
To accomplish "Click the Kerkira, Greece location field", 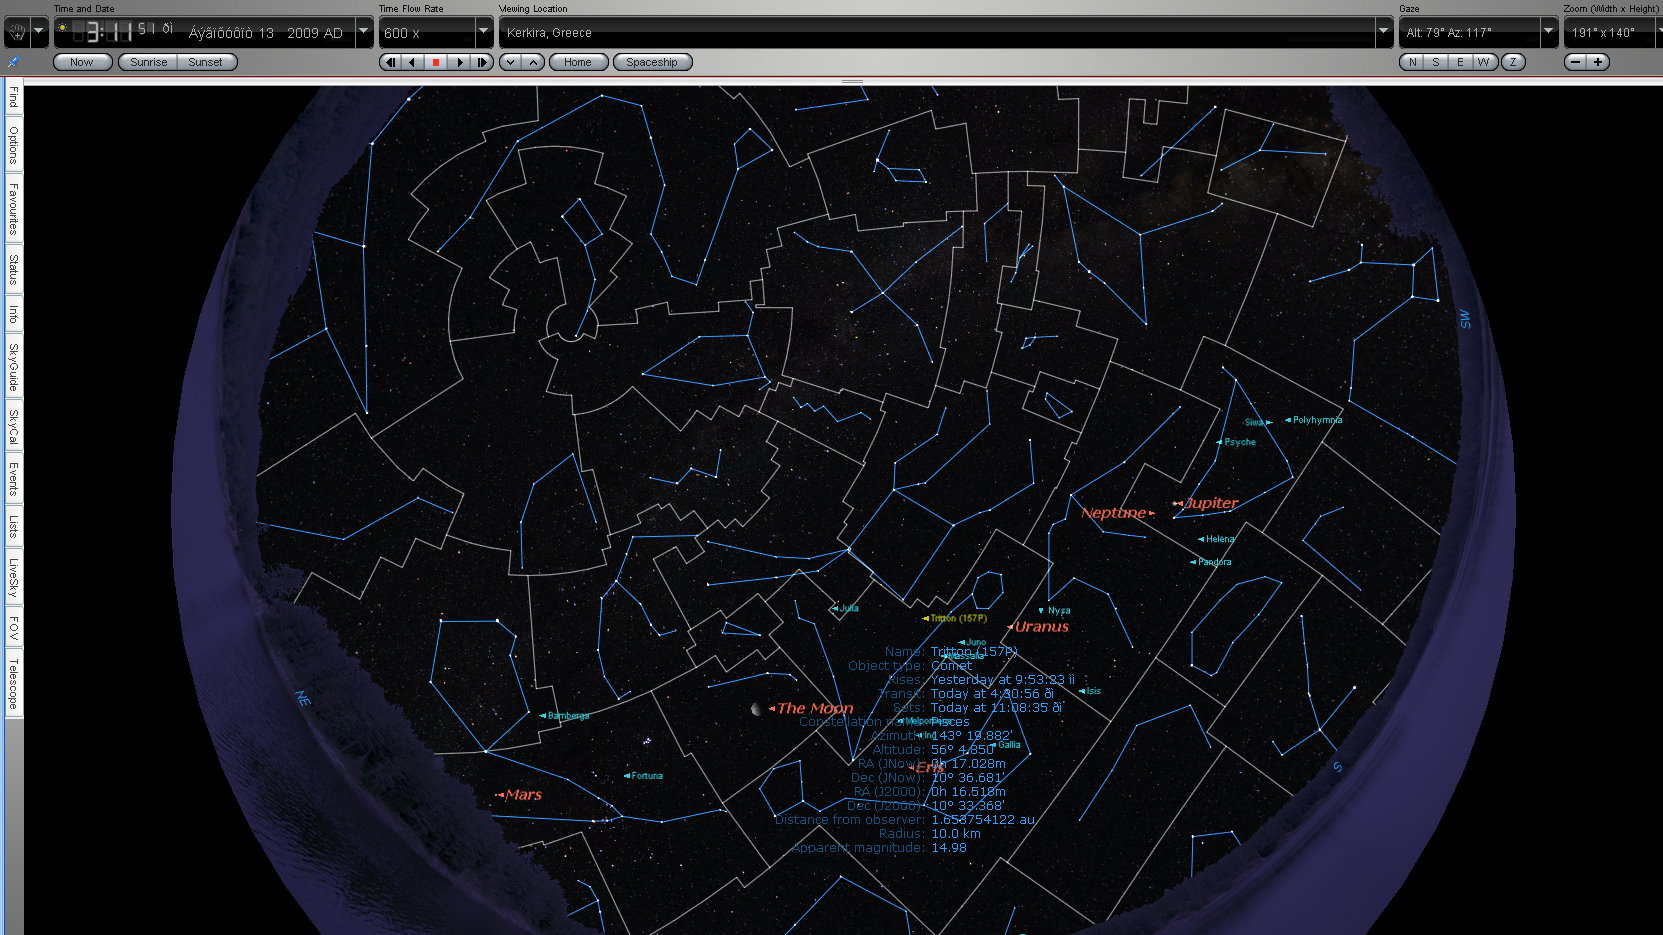I will coord(938,33).
